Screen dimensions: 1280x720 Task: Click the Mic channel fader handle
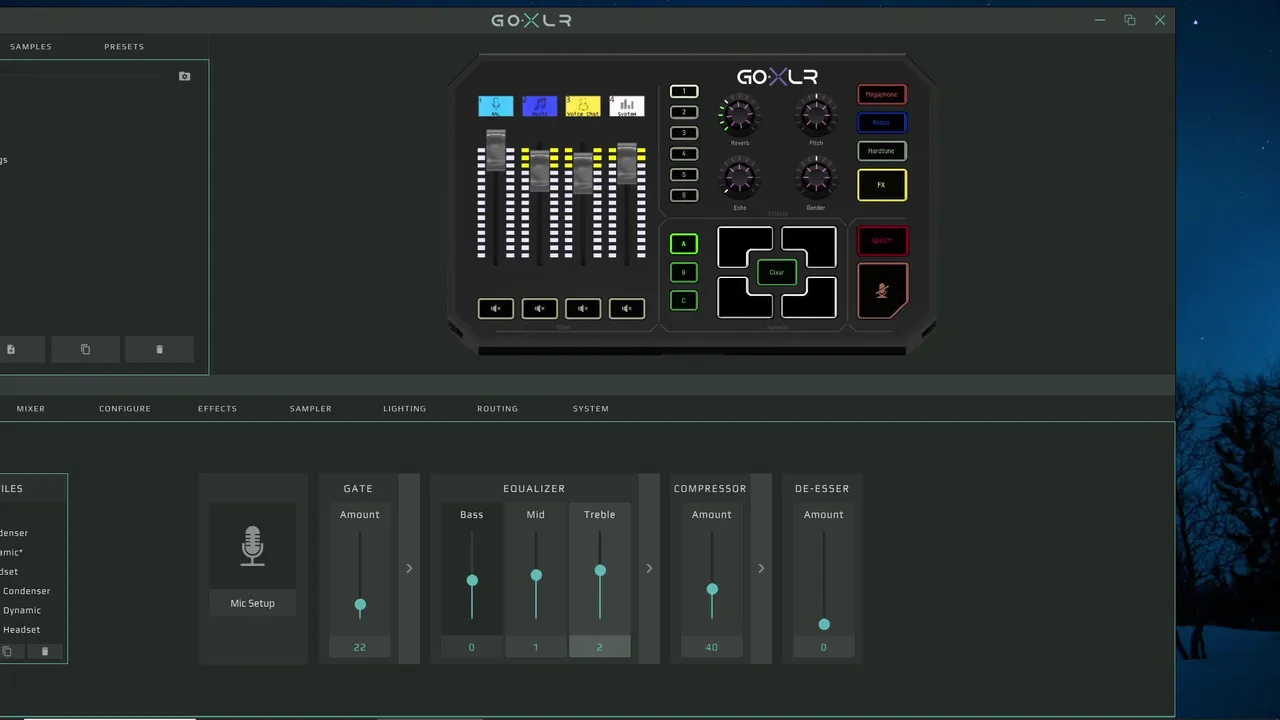[x=495, y=151]
